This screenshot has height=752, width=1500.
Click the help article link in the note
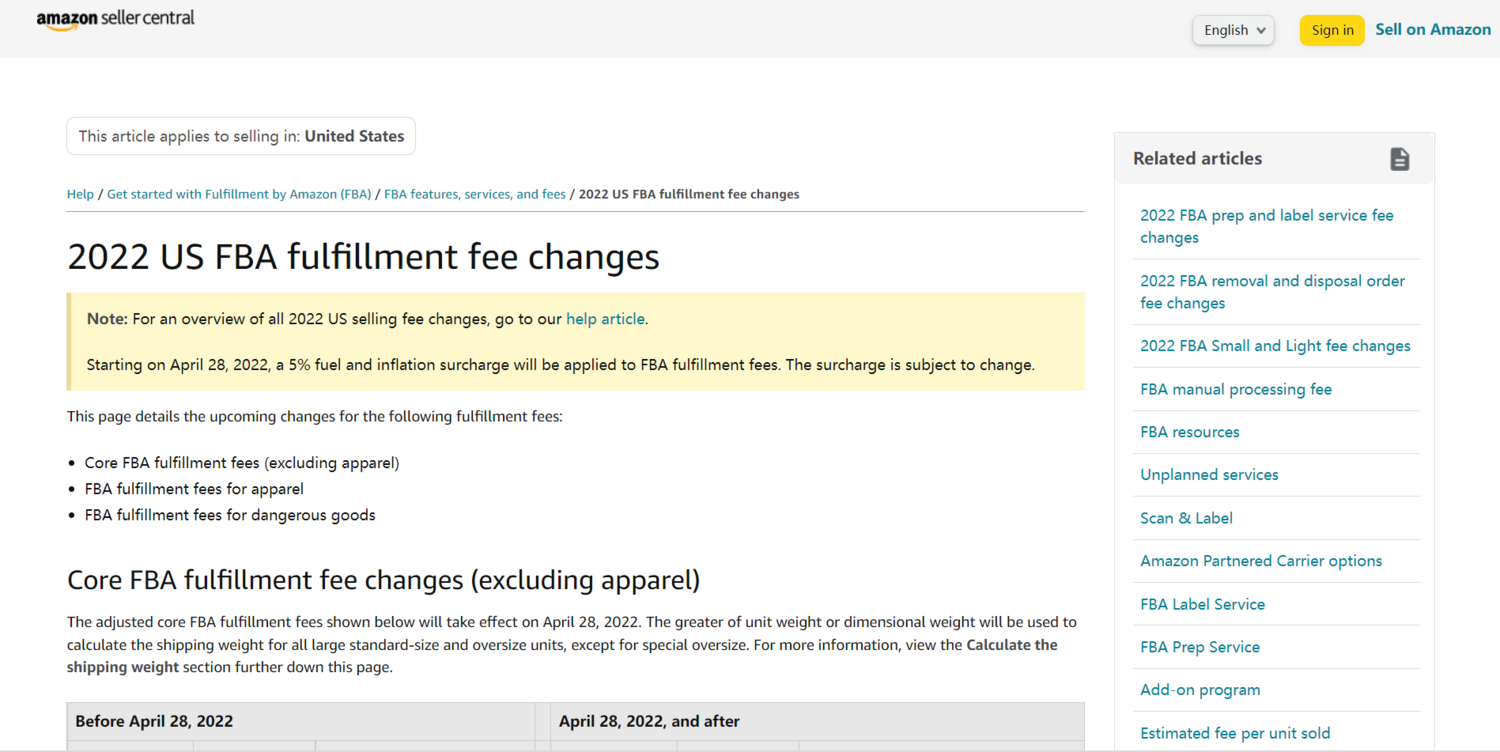[x=605, y=319]
